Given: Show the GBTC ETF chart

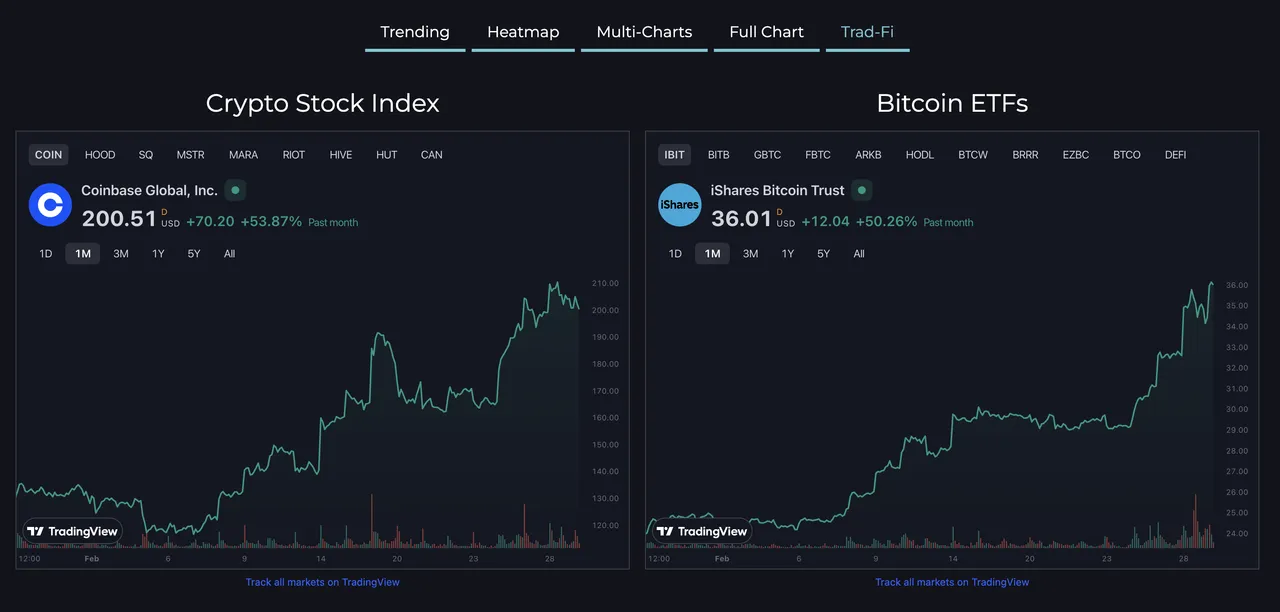Looking at the screenshot, I should click(x=768, y=155).
